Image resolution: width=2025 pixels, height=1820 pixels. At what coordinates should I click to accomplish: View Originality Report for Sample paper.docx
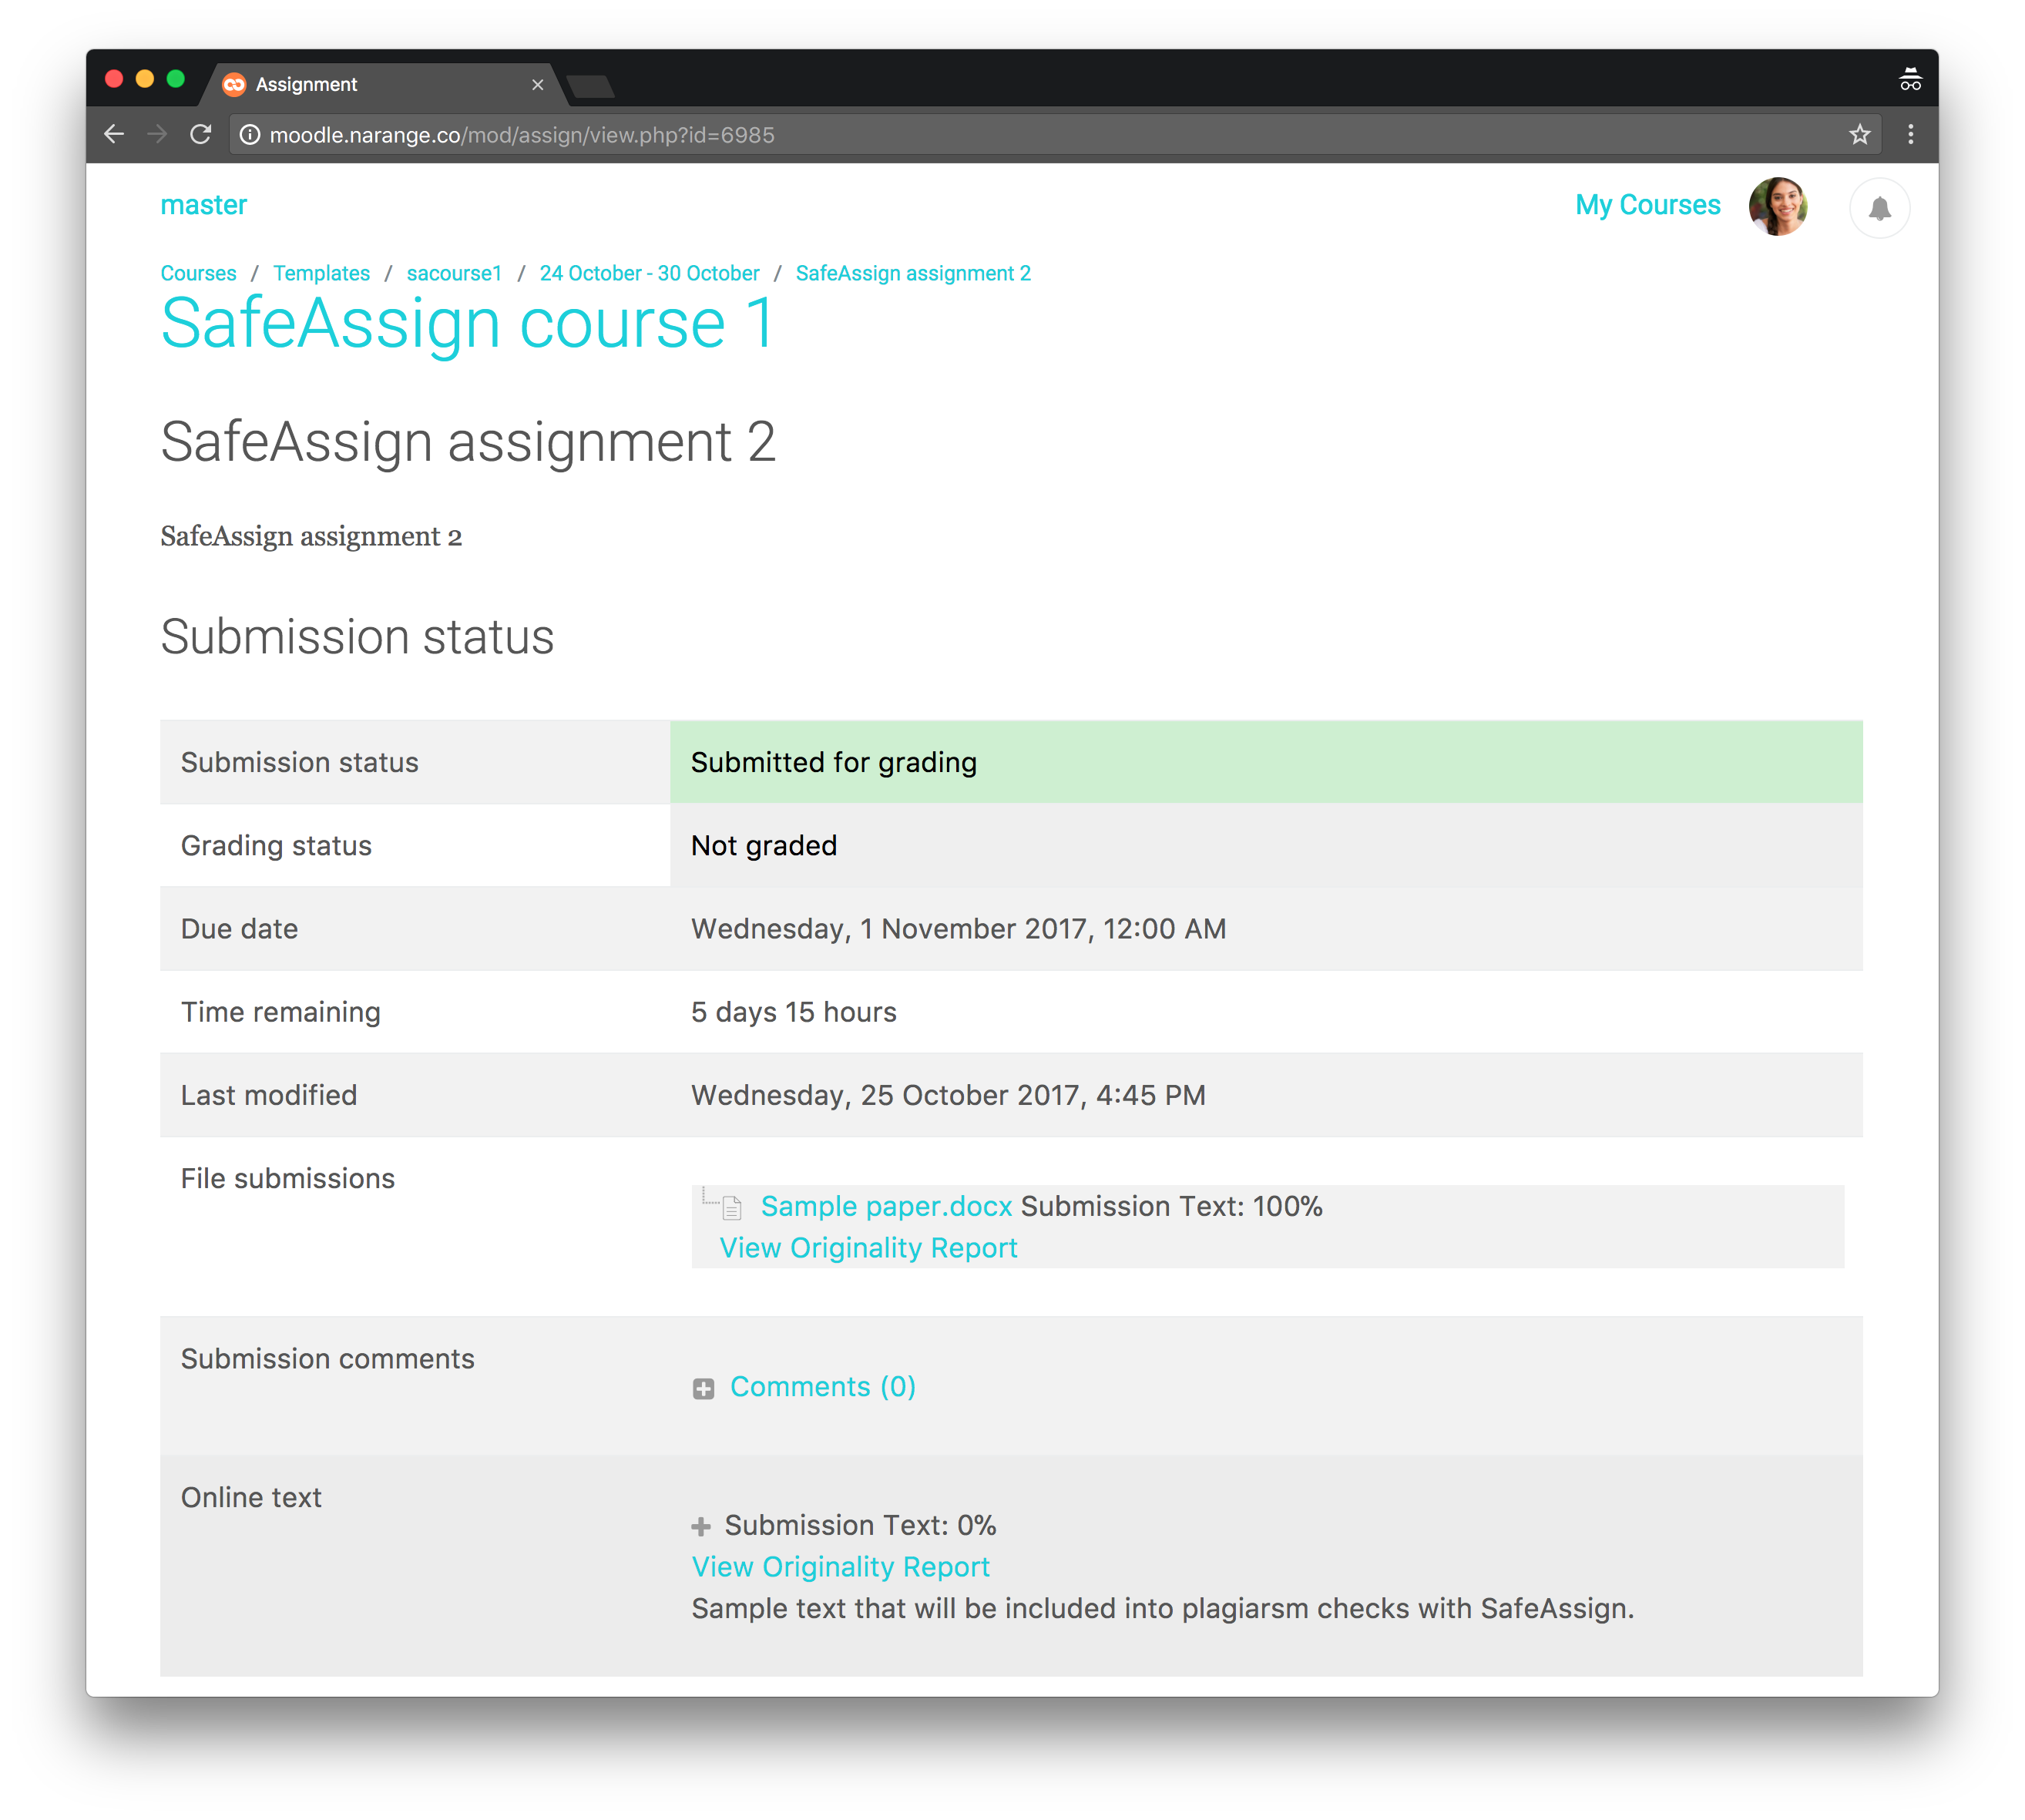point(868,1248)
